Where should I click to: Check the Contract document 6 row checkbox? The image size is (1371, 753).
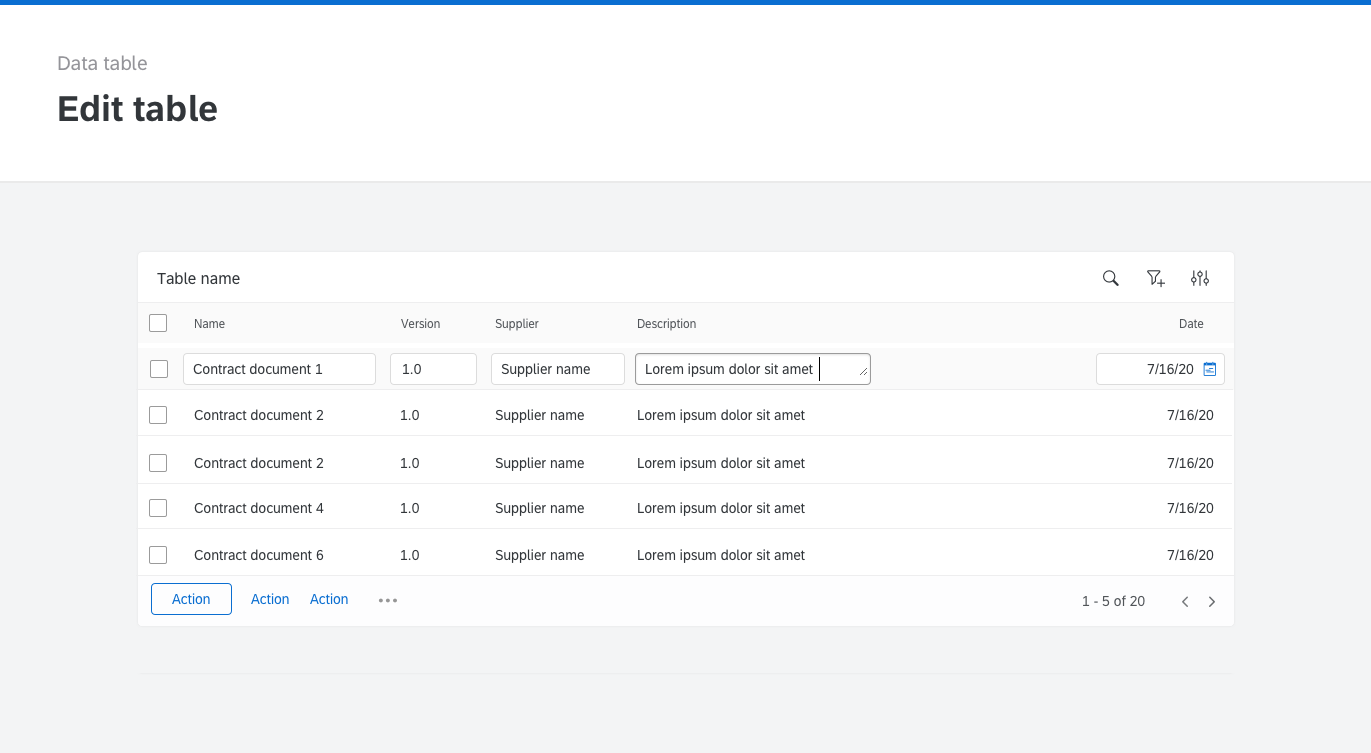tap(158, 555)
